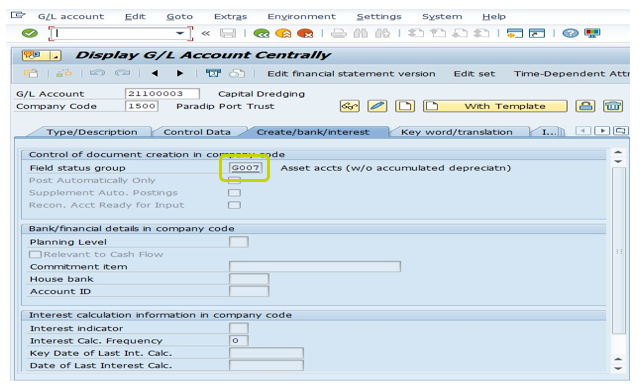Image resolution: width=641 pixels, height=390 pixels.
Task: Open the Settings menu
Action: point(379,17)
